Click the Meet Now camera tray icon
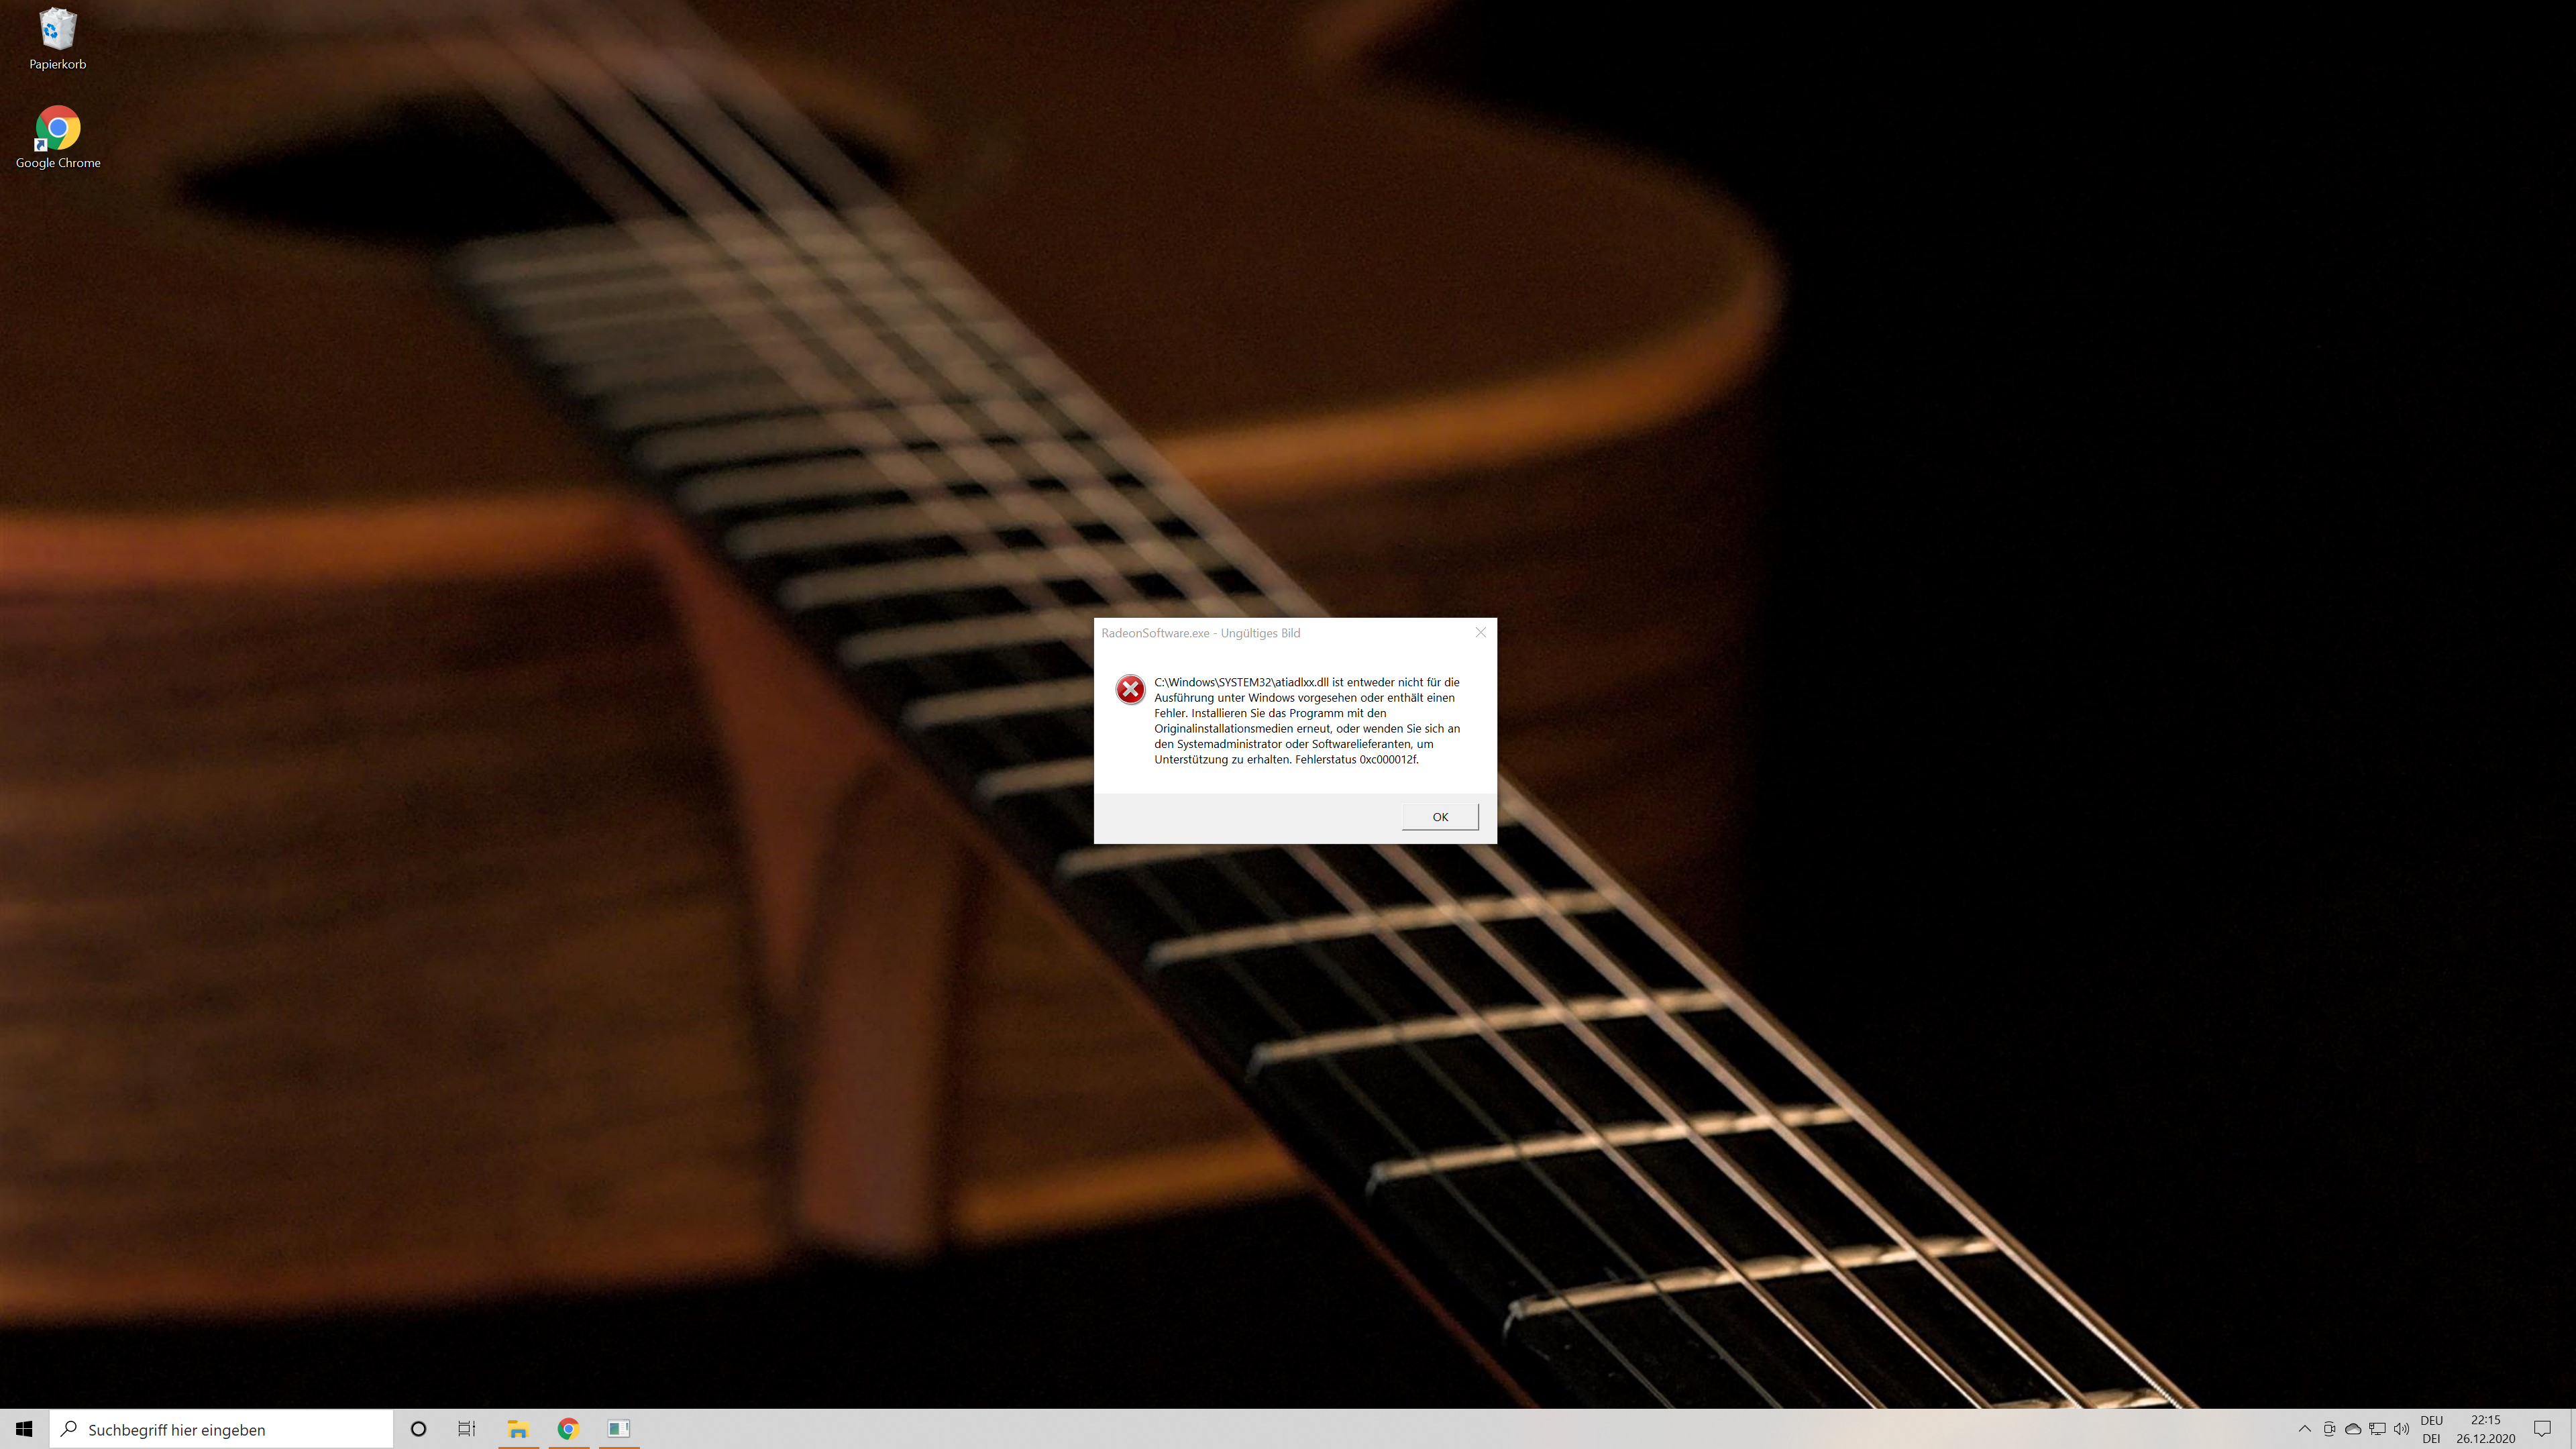This screenshot has width=2576, height=1449. pyautogui.click(x=2329, y=1429)
